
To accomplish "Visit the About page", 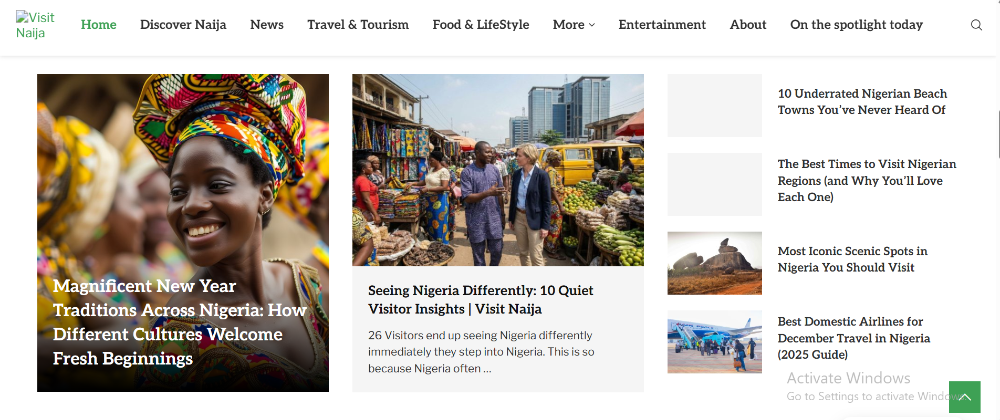I will pyautogui.click(x=748, y=25).
